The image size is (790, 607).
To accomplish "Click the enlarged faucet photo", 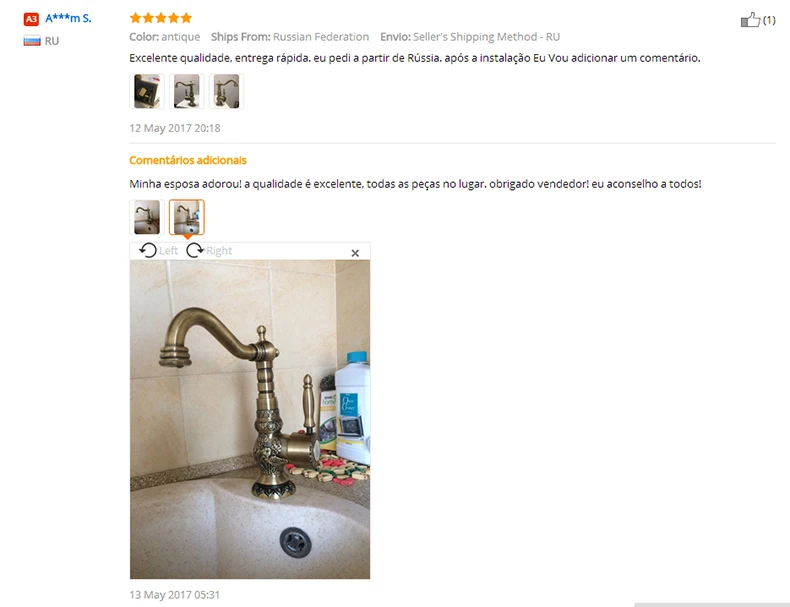I will click(250, 419).
